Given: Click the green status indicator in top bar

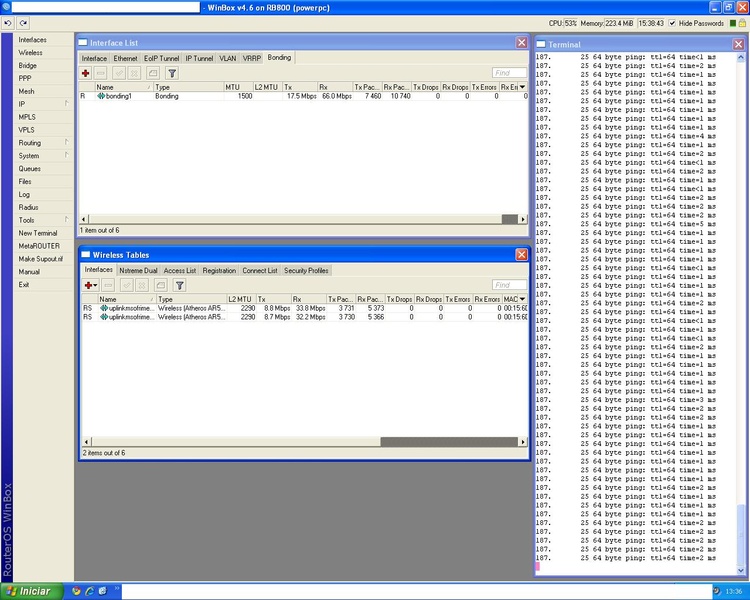Looking at the screenshot, I should pos(733,23).
